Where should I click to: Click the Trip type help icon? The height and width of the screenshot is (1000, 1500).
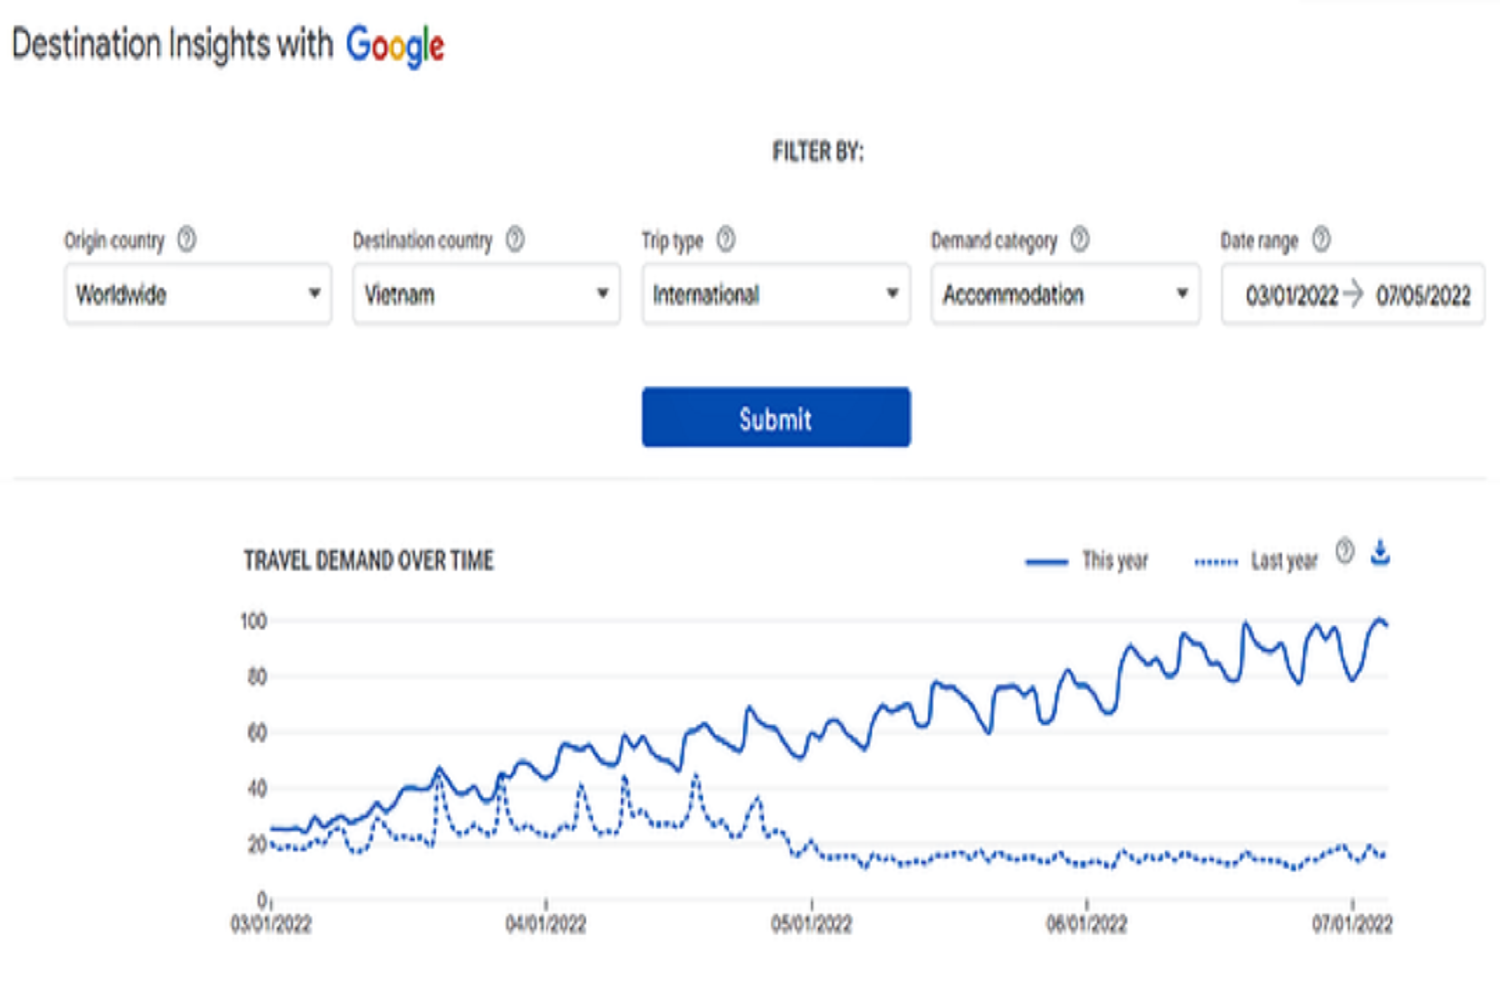(726, 240)
